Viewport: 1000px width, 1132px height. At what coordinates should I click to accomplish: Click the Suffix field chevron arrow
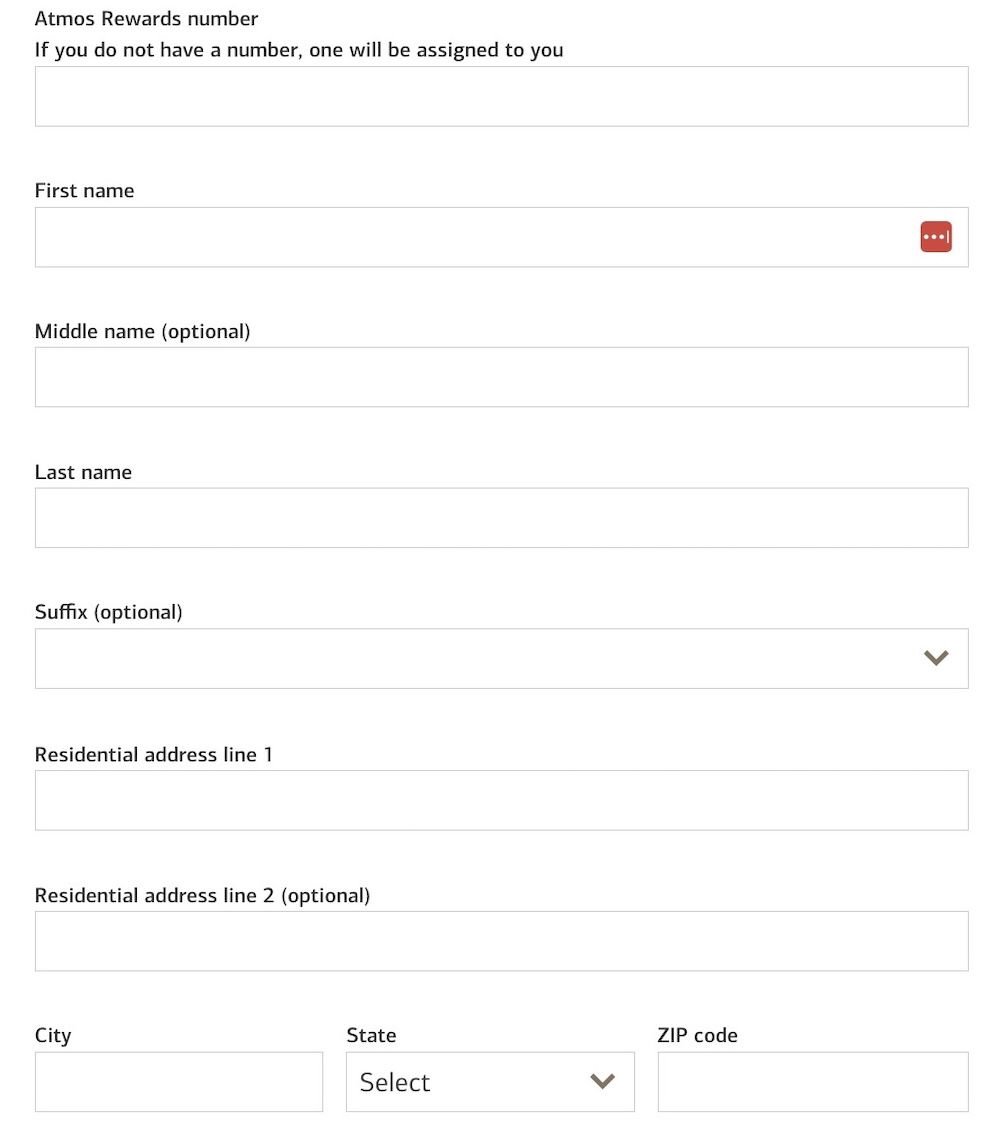click(x=936, y=658)
